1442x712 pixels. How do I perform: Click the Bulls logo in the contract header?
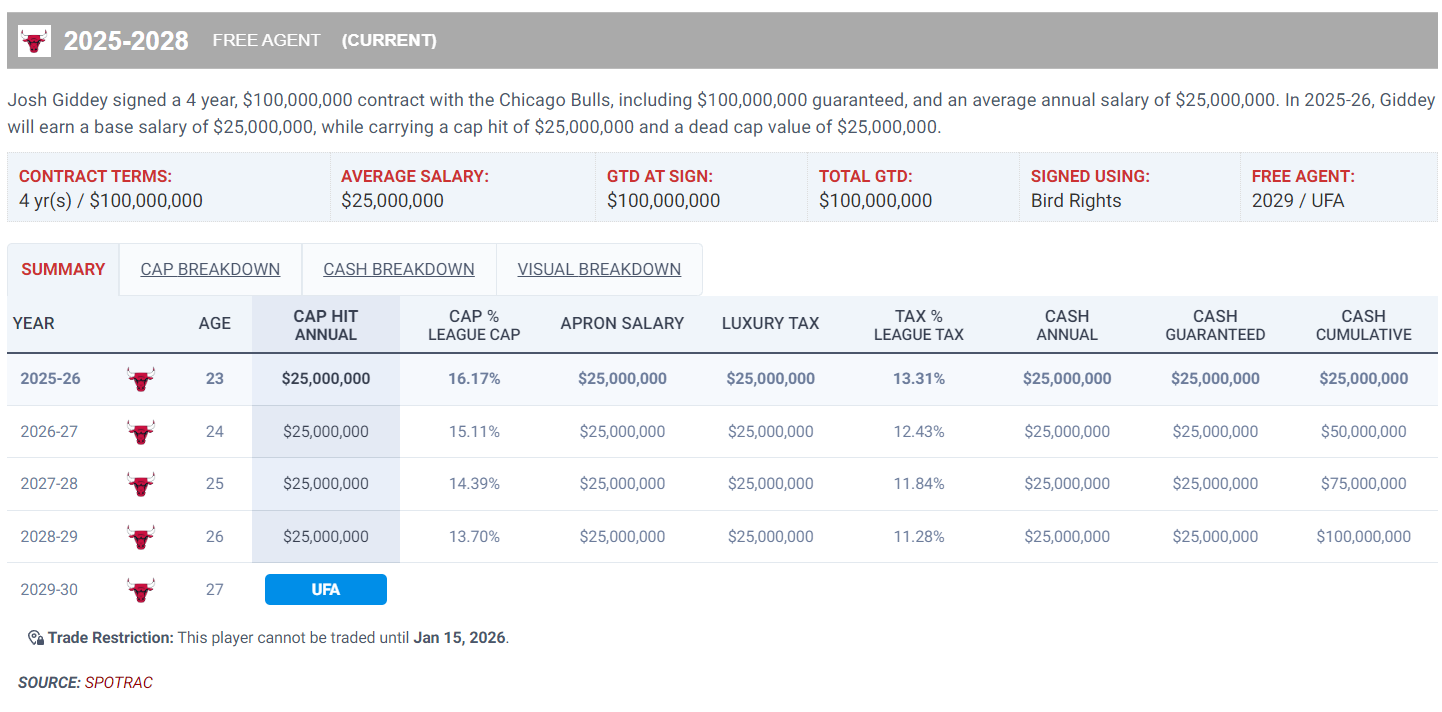35,41
